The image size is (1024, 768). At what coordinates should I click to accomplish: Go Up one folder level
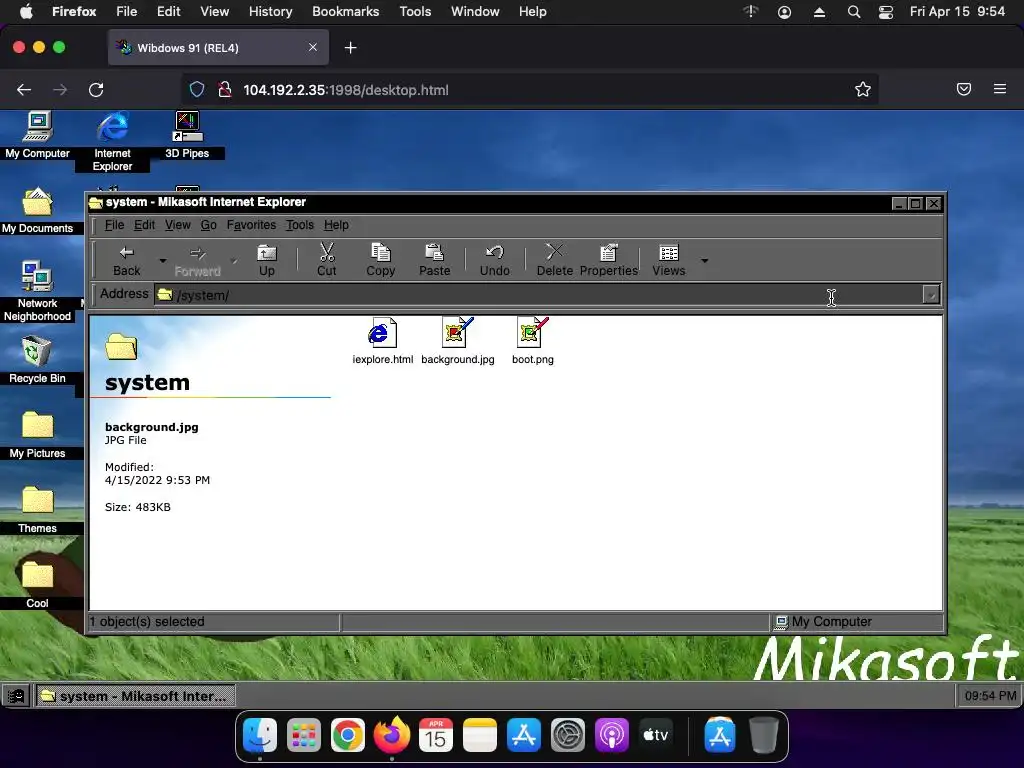[266, 260]
